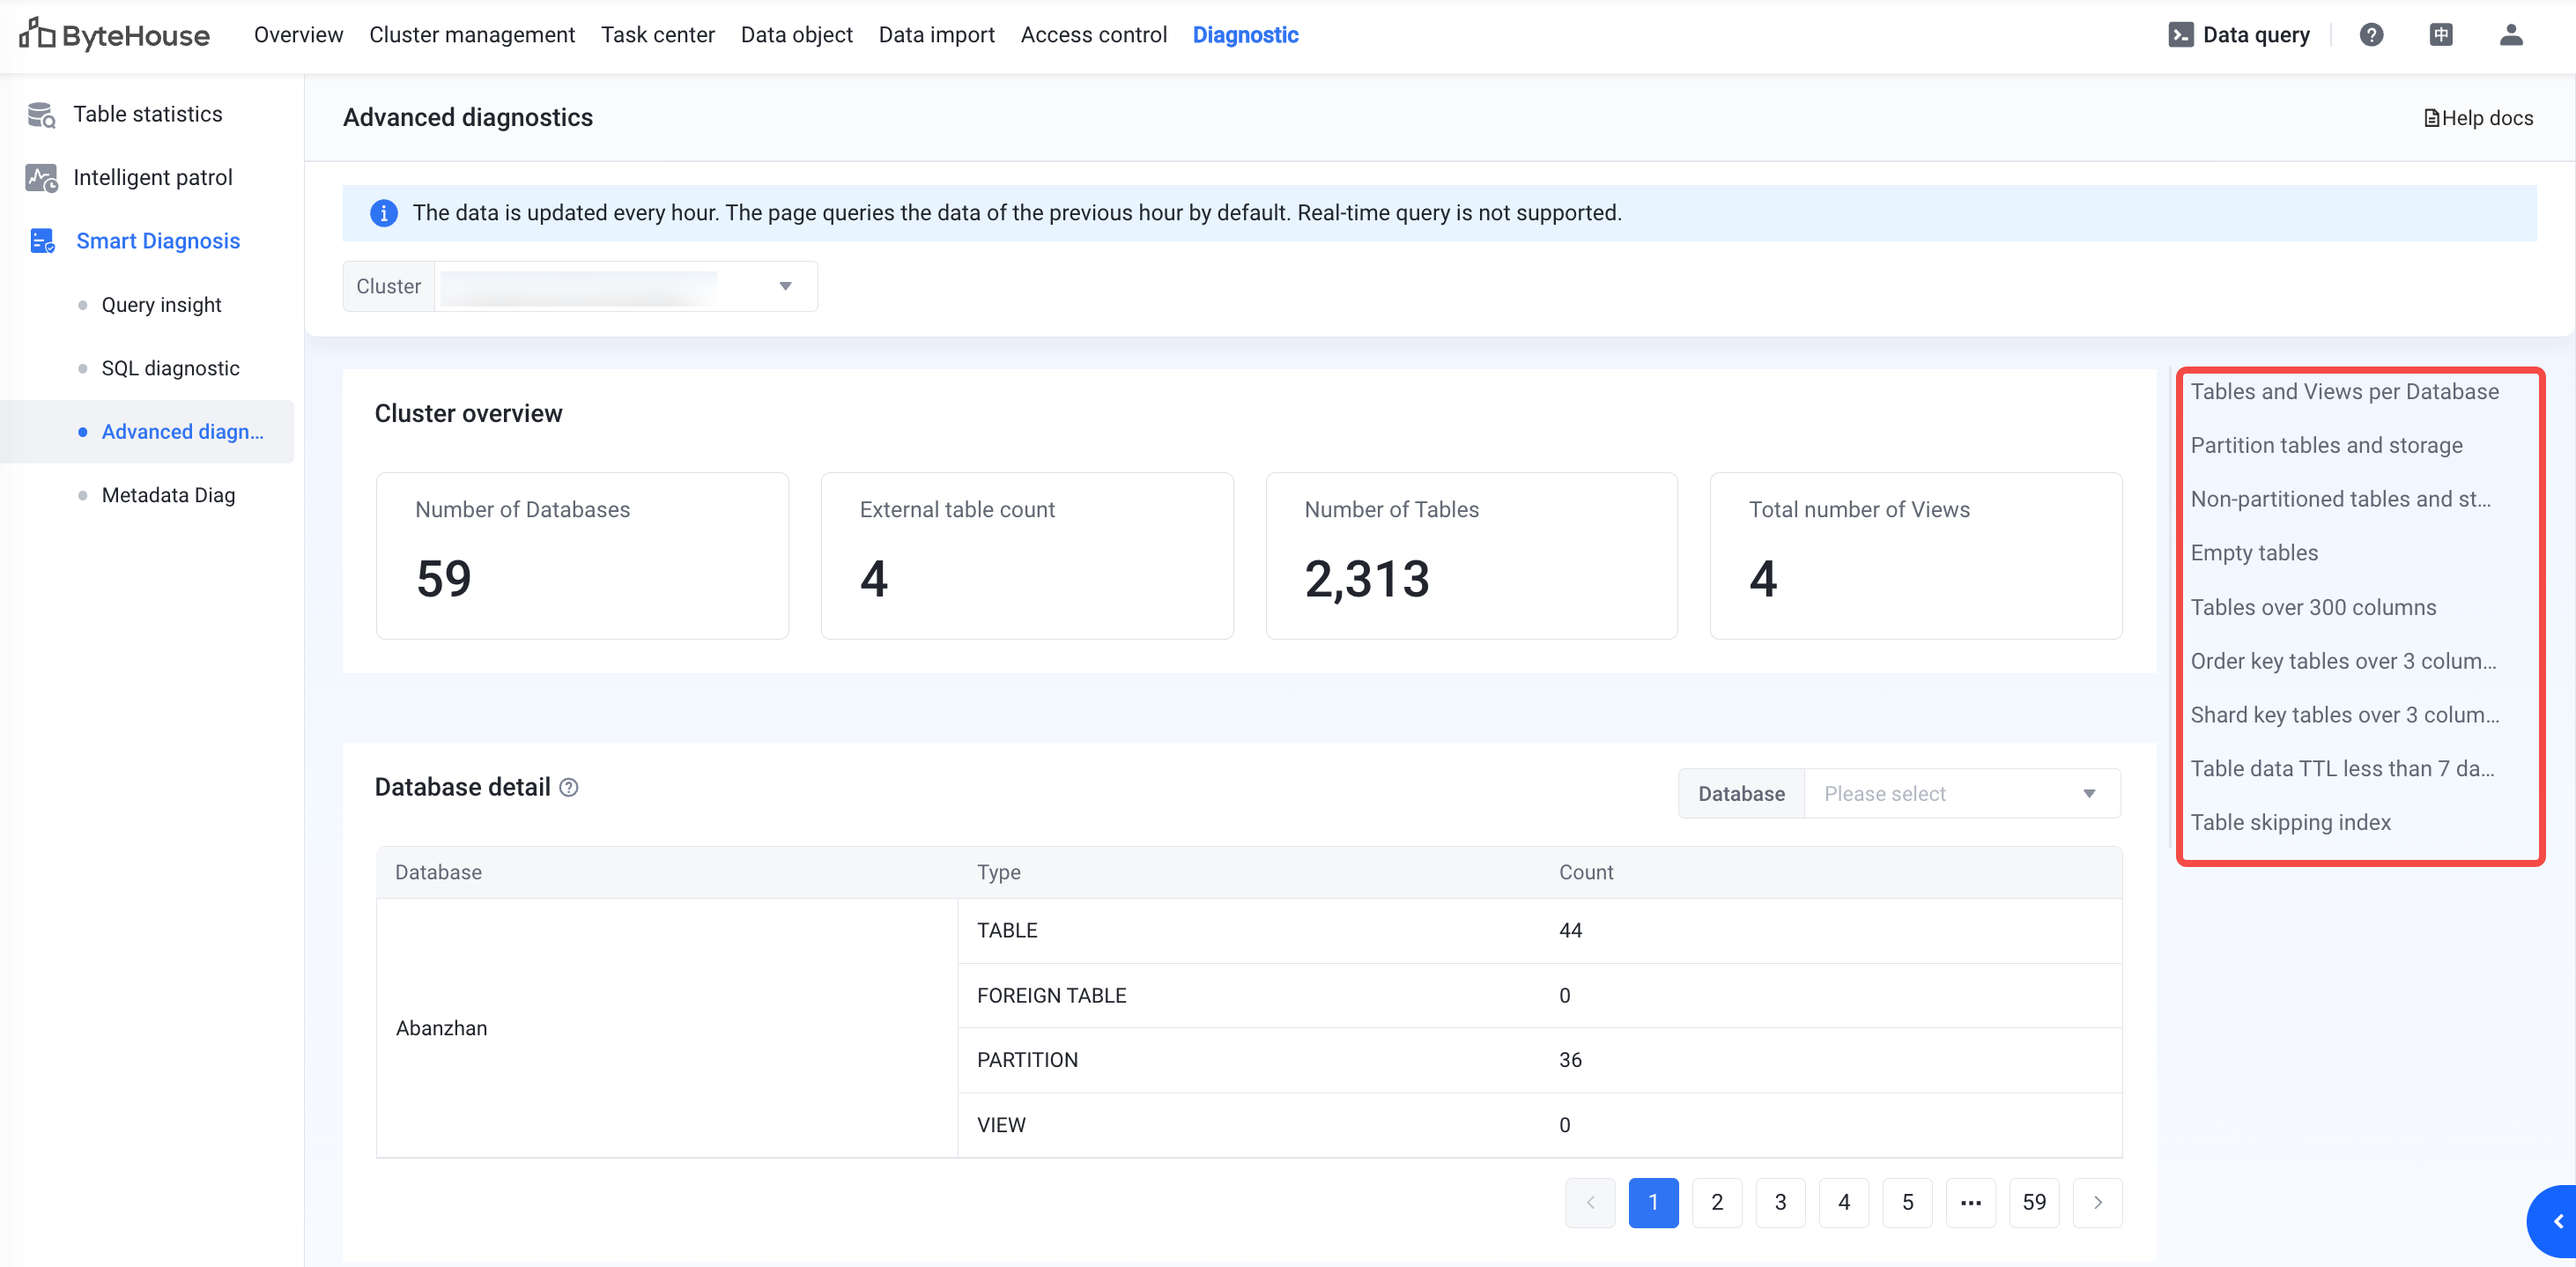This screenshot has height=1267, width=2576.
Task: Open Help docs link
Action: [2478, 118]
